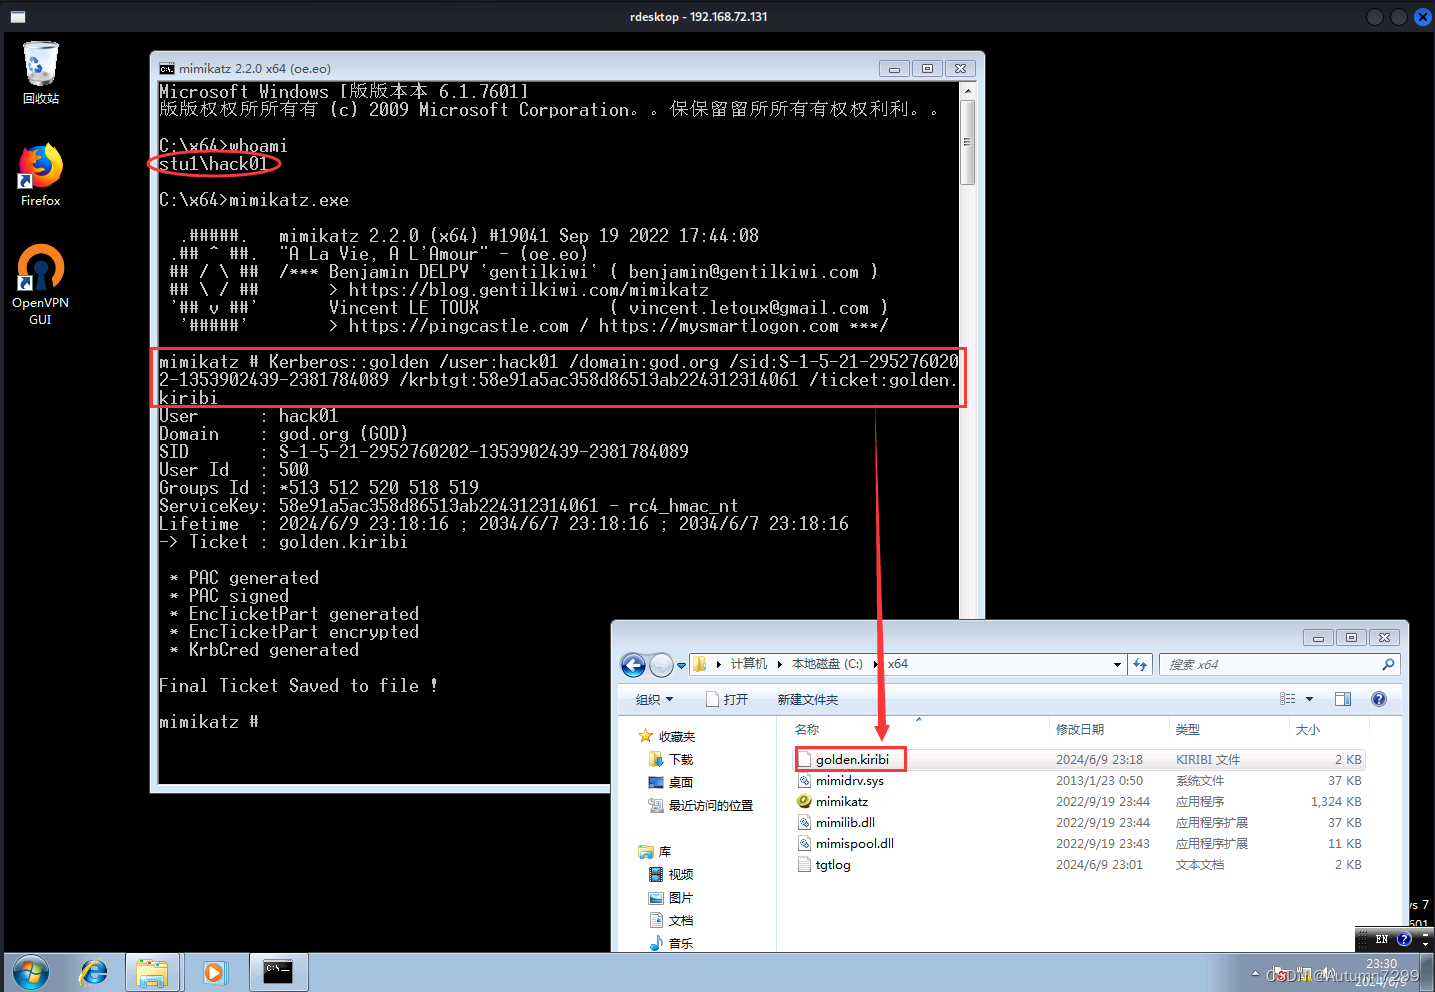Open 文档 library in navigation pane
Viewport: 1435px width, 992px height.
tap(680, 921)
